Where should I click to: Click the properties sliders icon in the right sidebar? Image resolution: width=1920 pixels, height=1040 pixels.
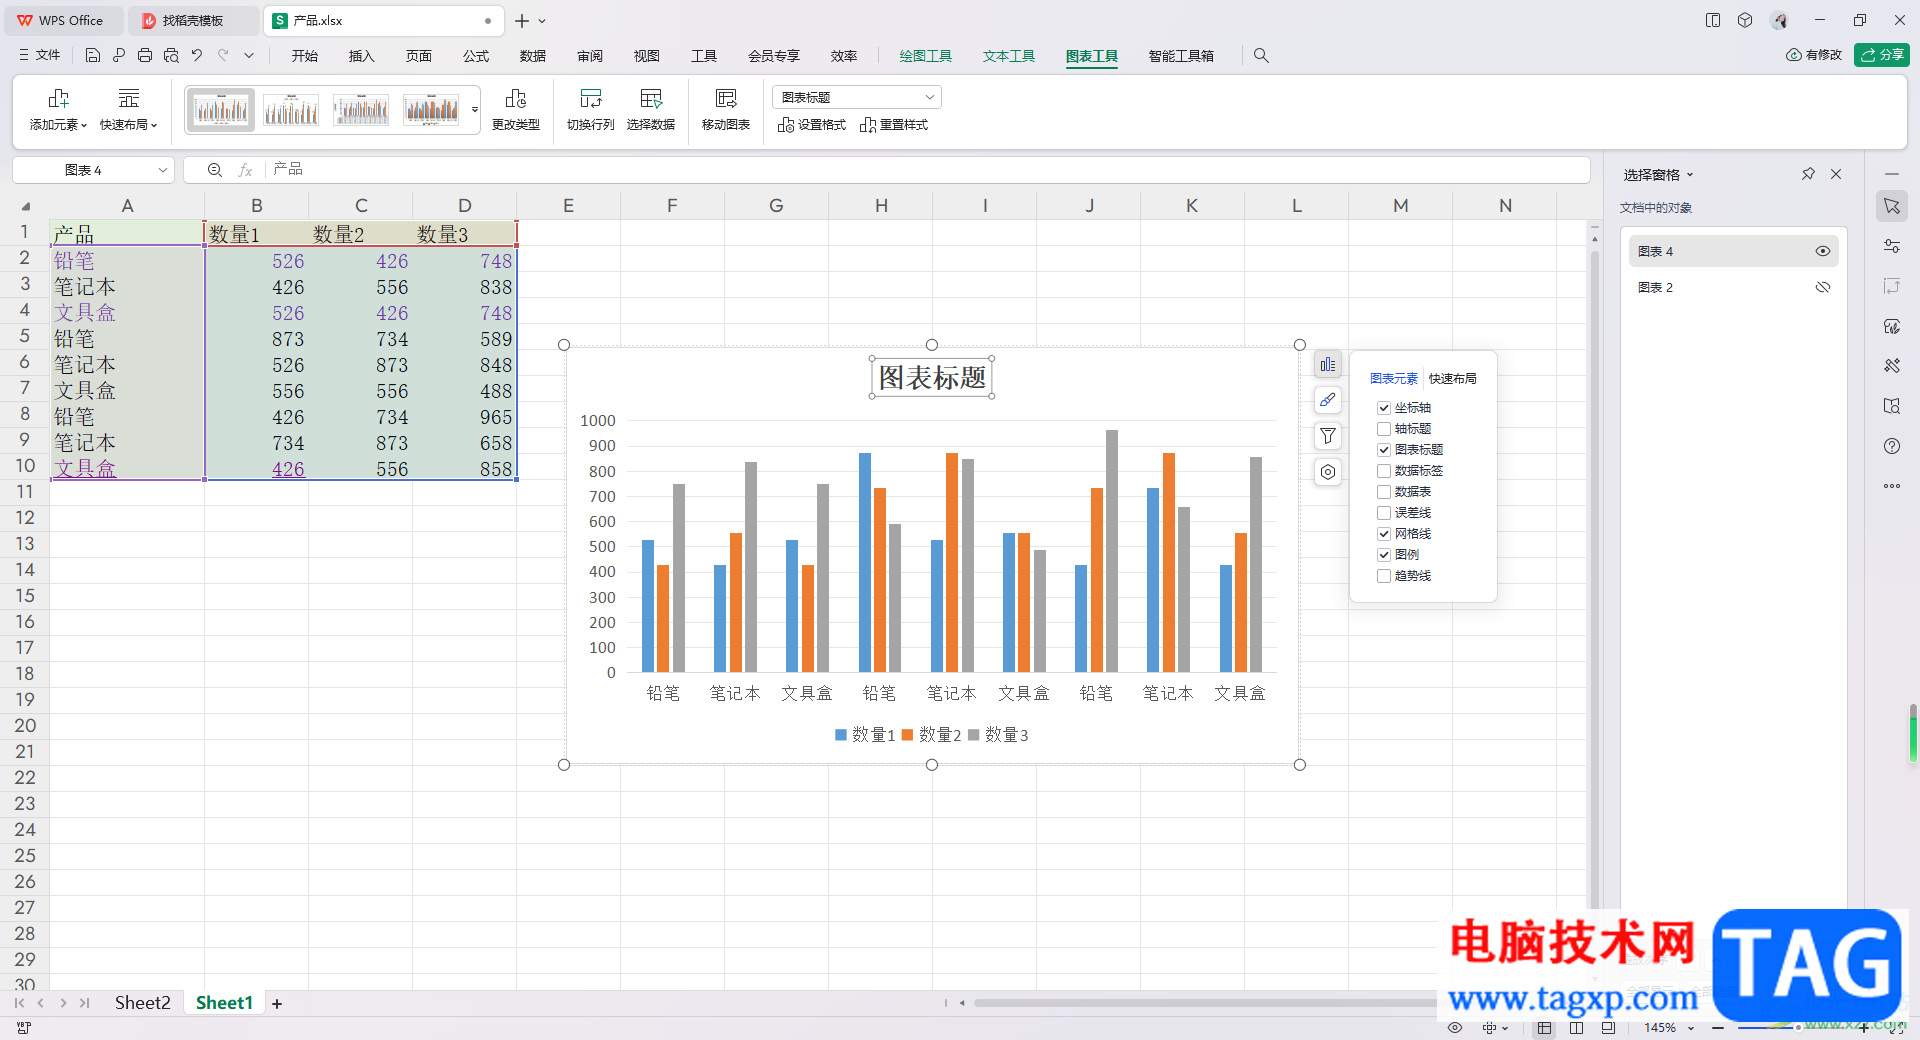[1891, 246]
